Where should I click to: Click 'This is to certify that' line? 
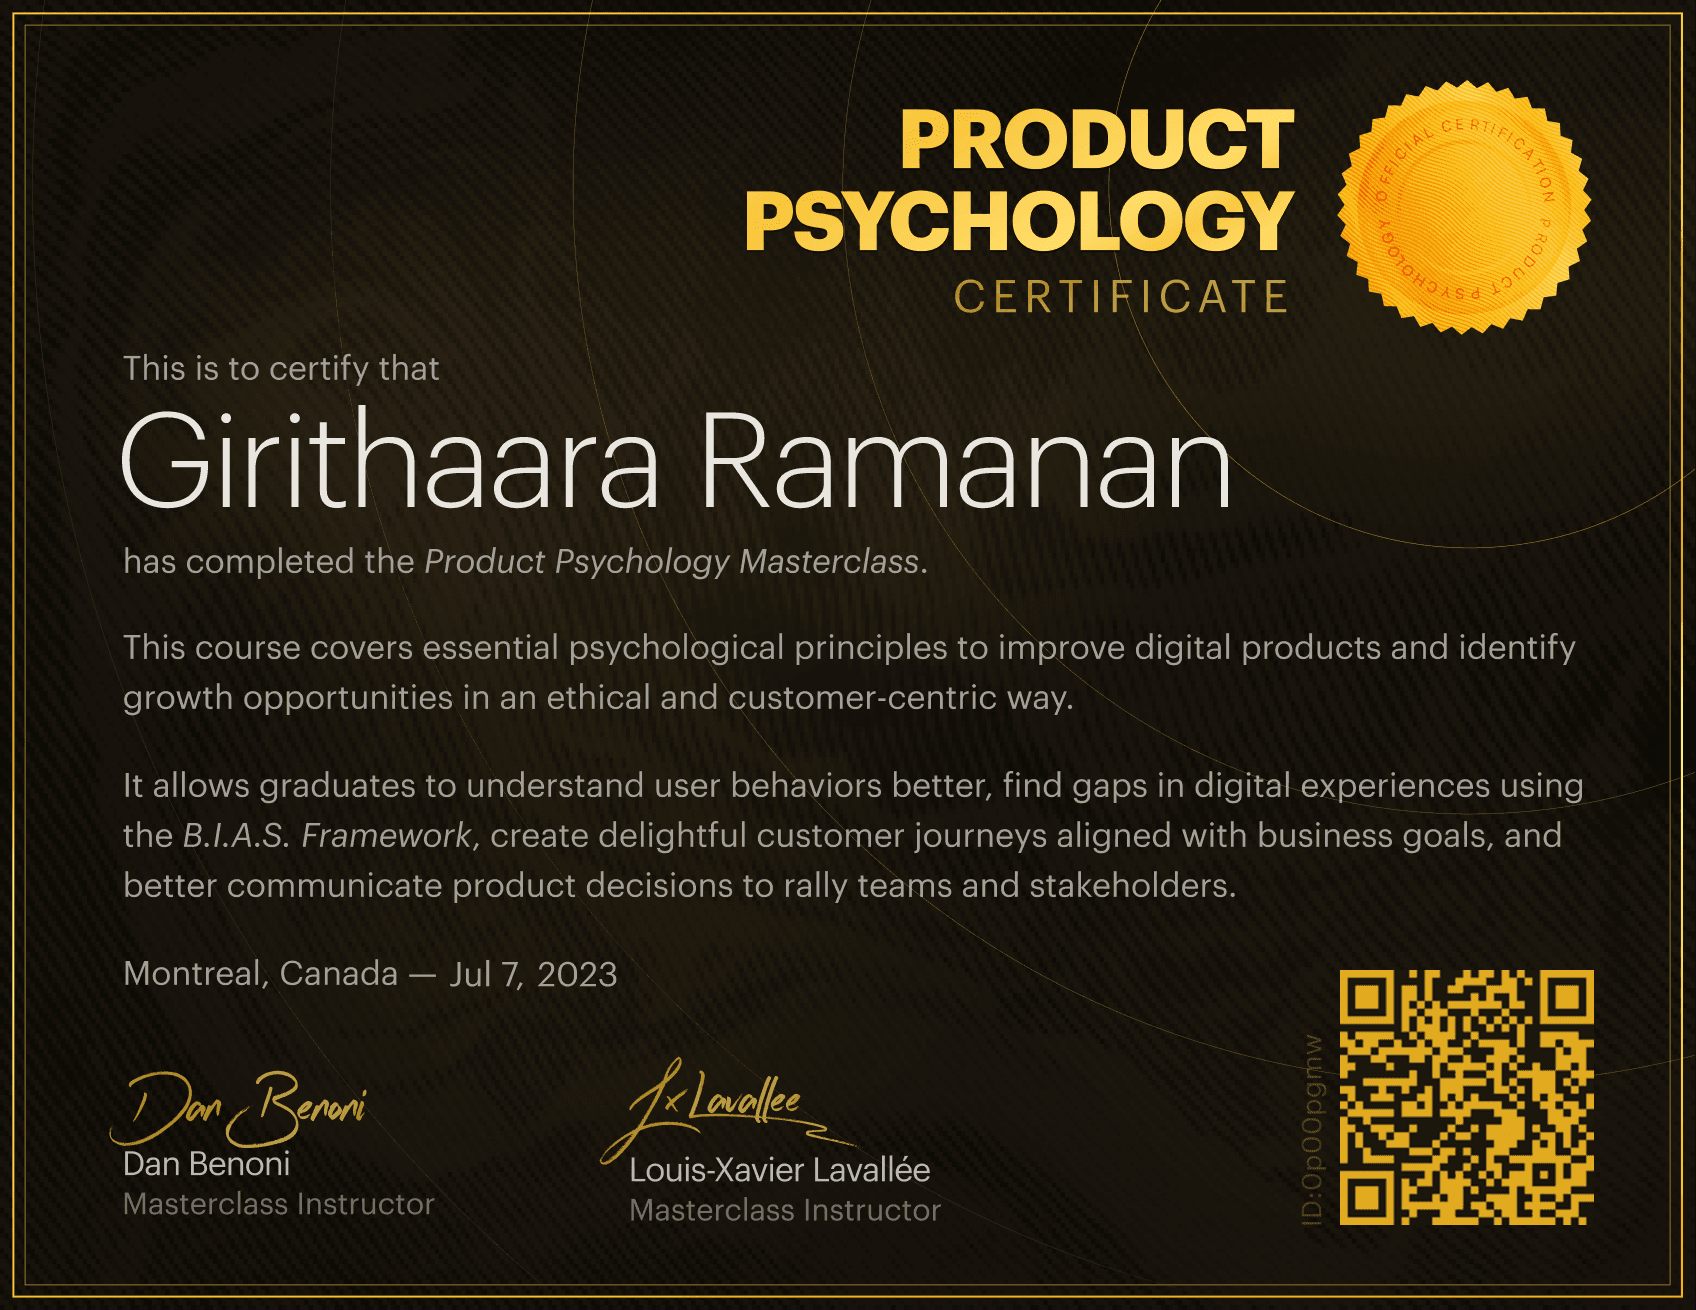(x=281, y=369)
